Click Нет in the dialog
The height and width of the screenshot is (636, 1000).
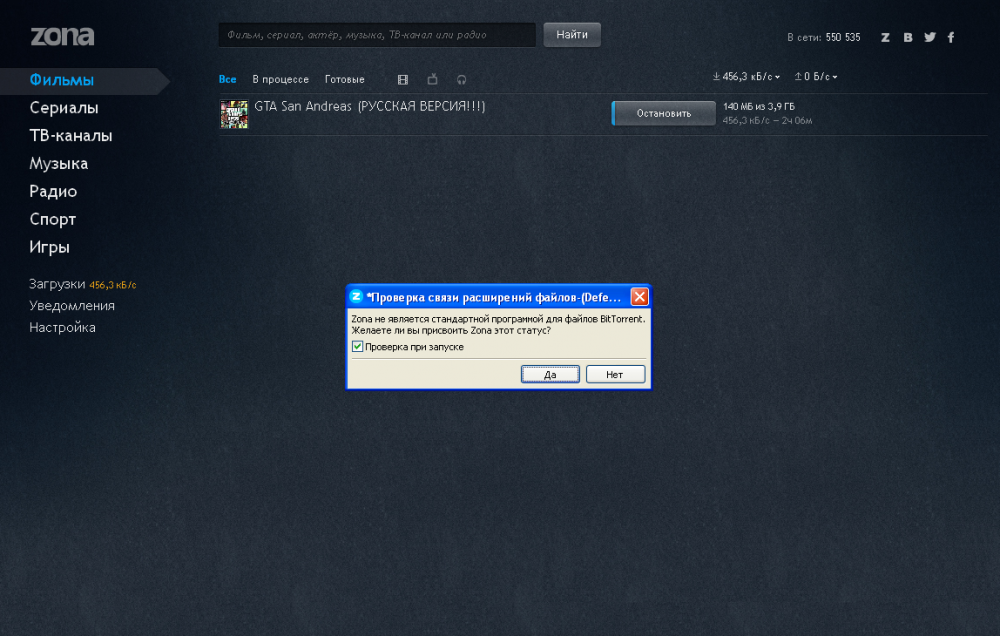[x=615, y=374]
